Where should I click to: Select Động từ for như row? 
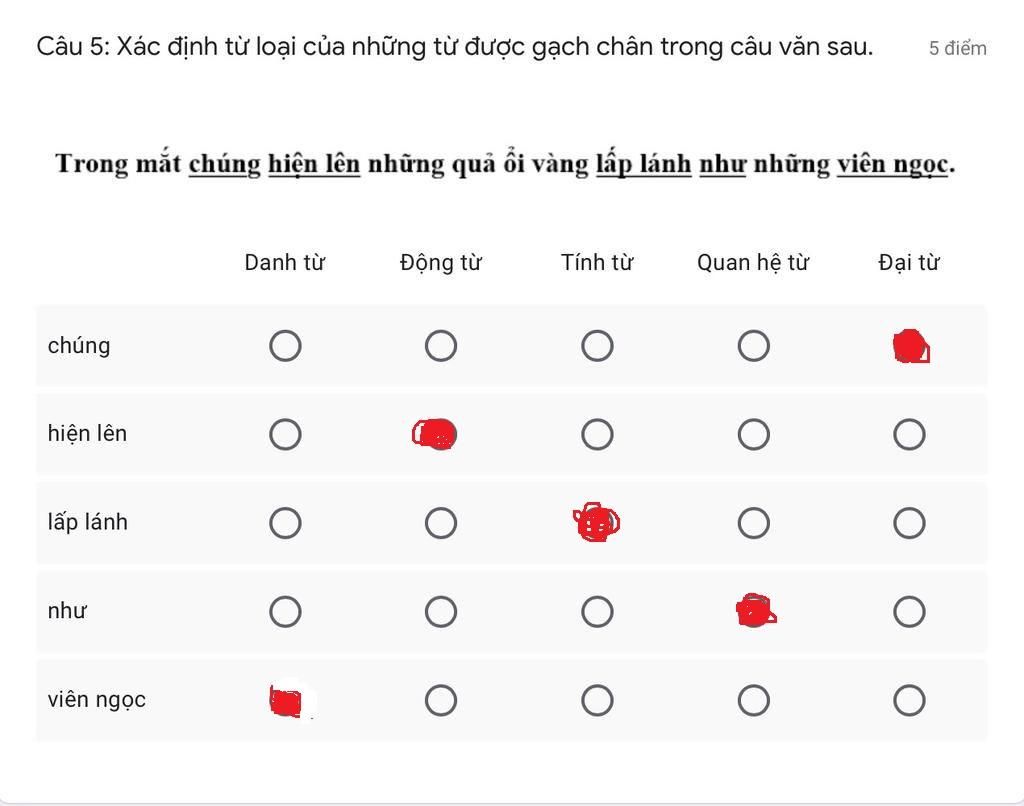(x=441, y=612)
